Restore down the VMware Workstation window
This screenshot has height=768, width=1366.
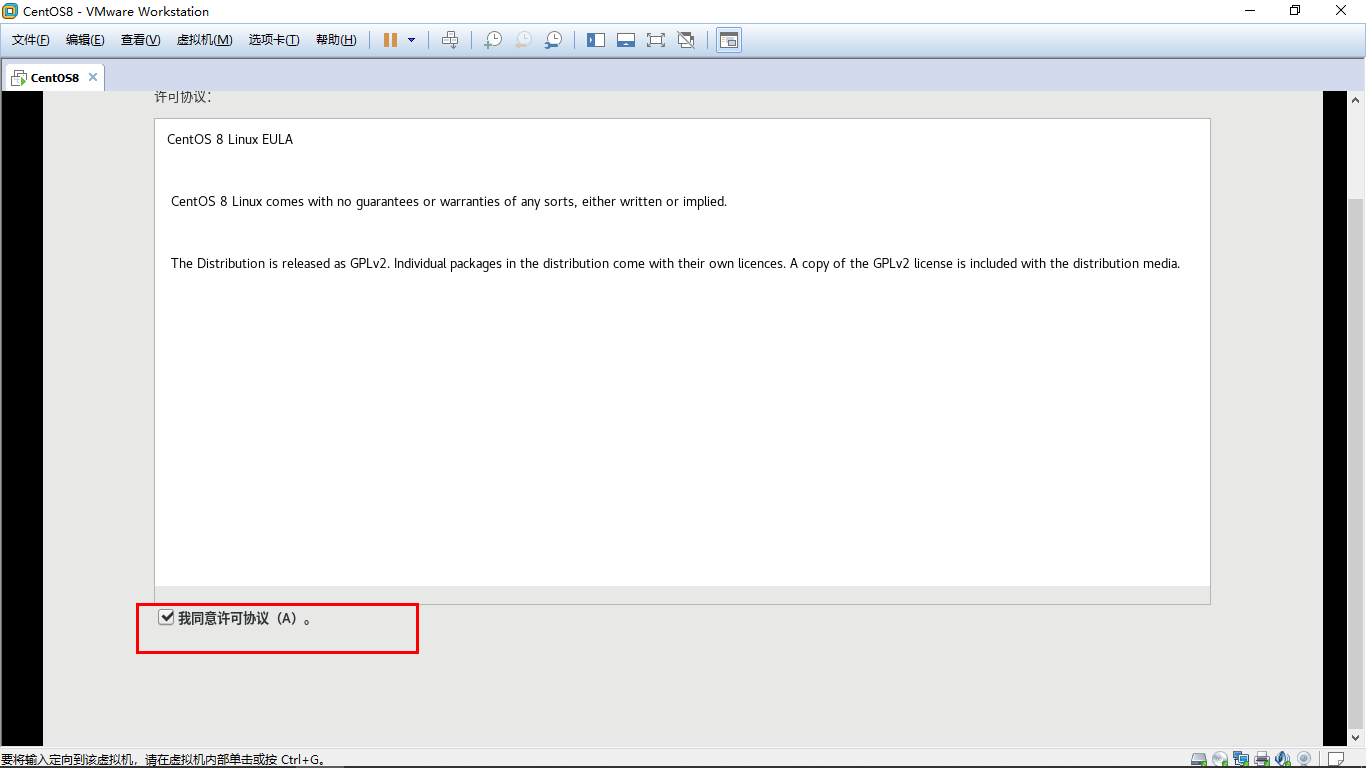click(x=1295, y=11)
